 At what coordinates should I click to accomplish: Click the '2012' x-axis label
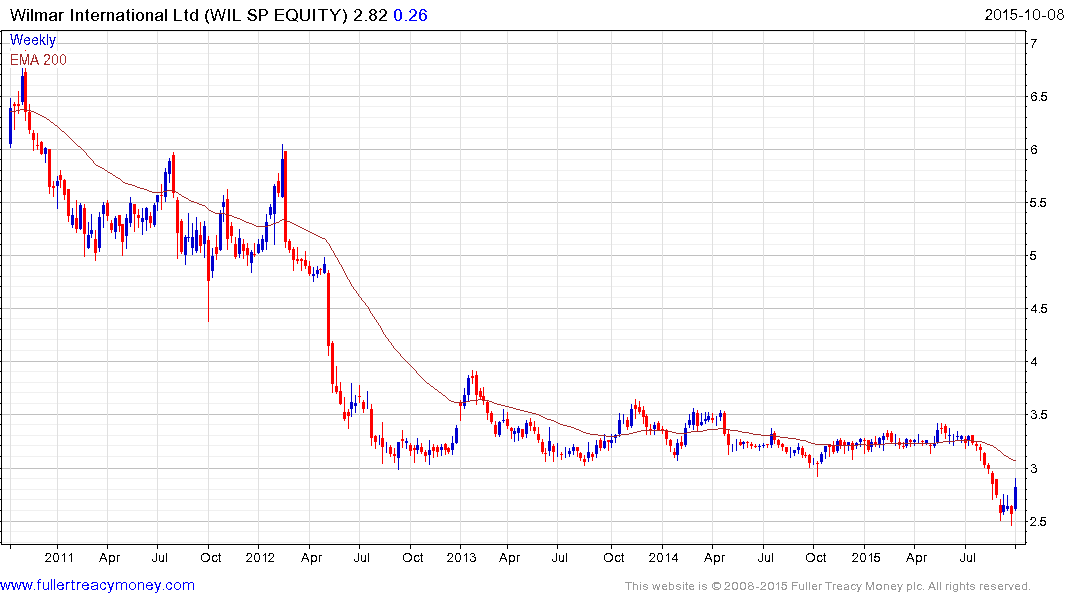click(260, 557)
